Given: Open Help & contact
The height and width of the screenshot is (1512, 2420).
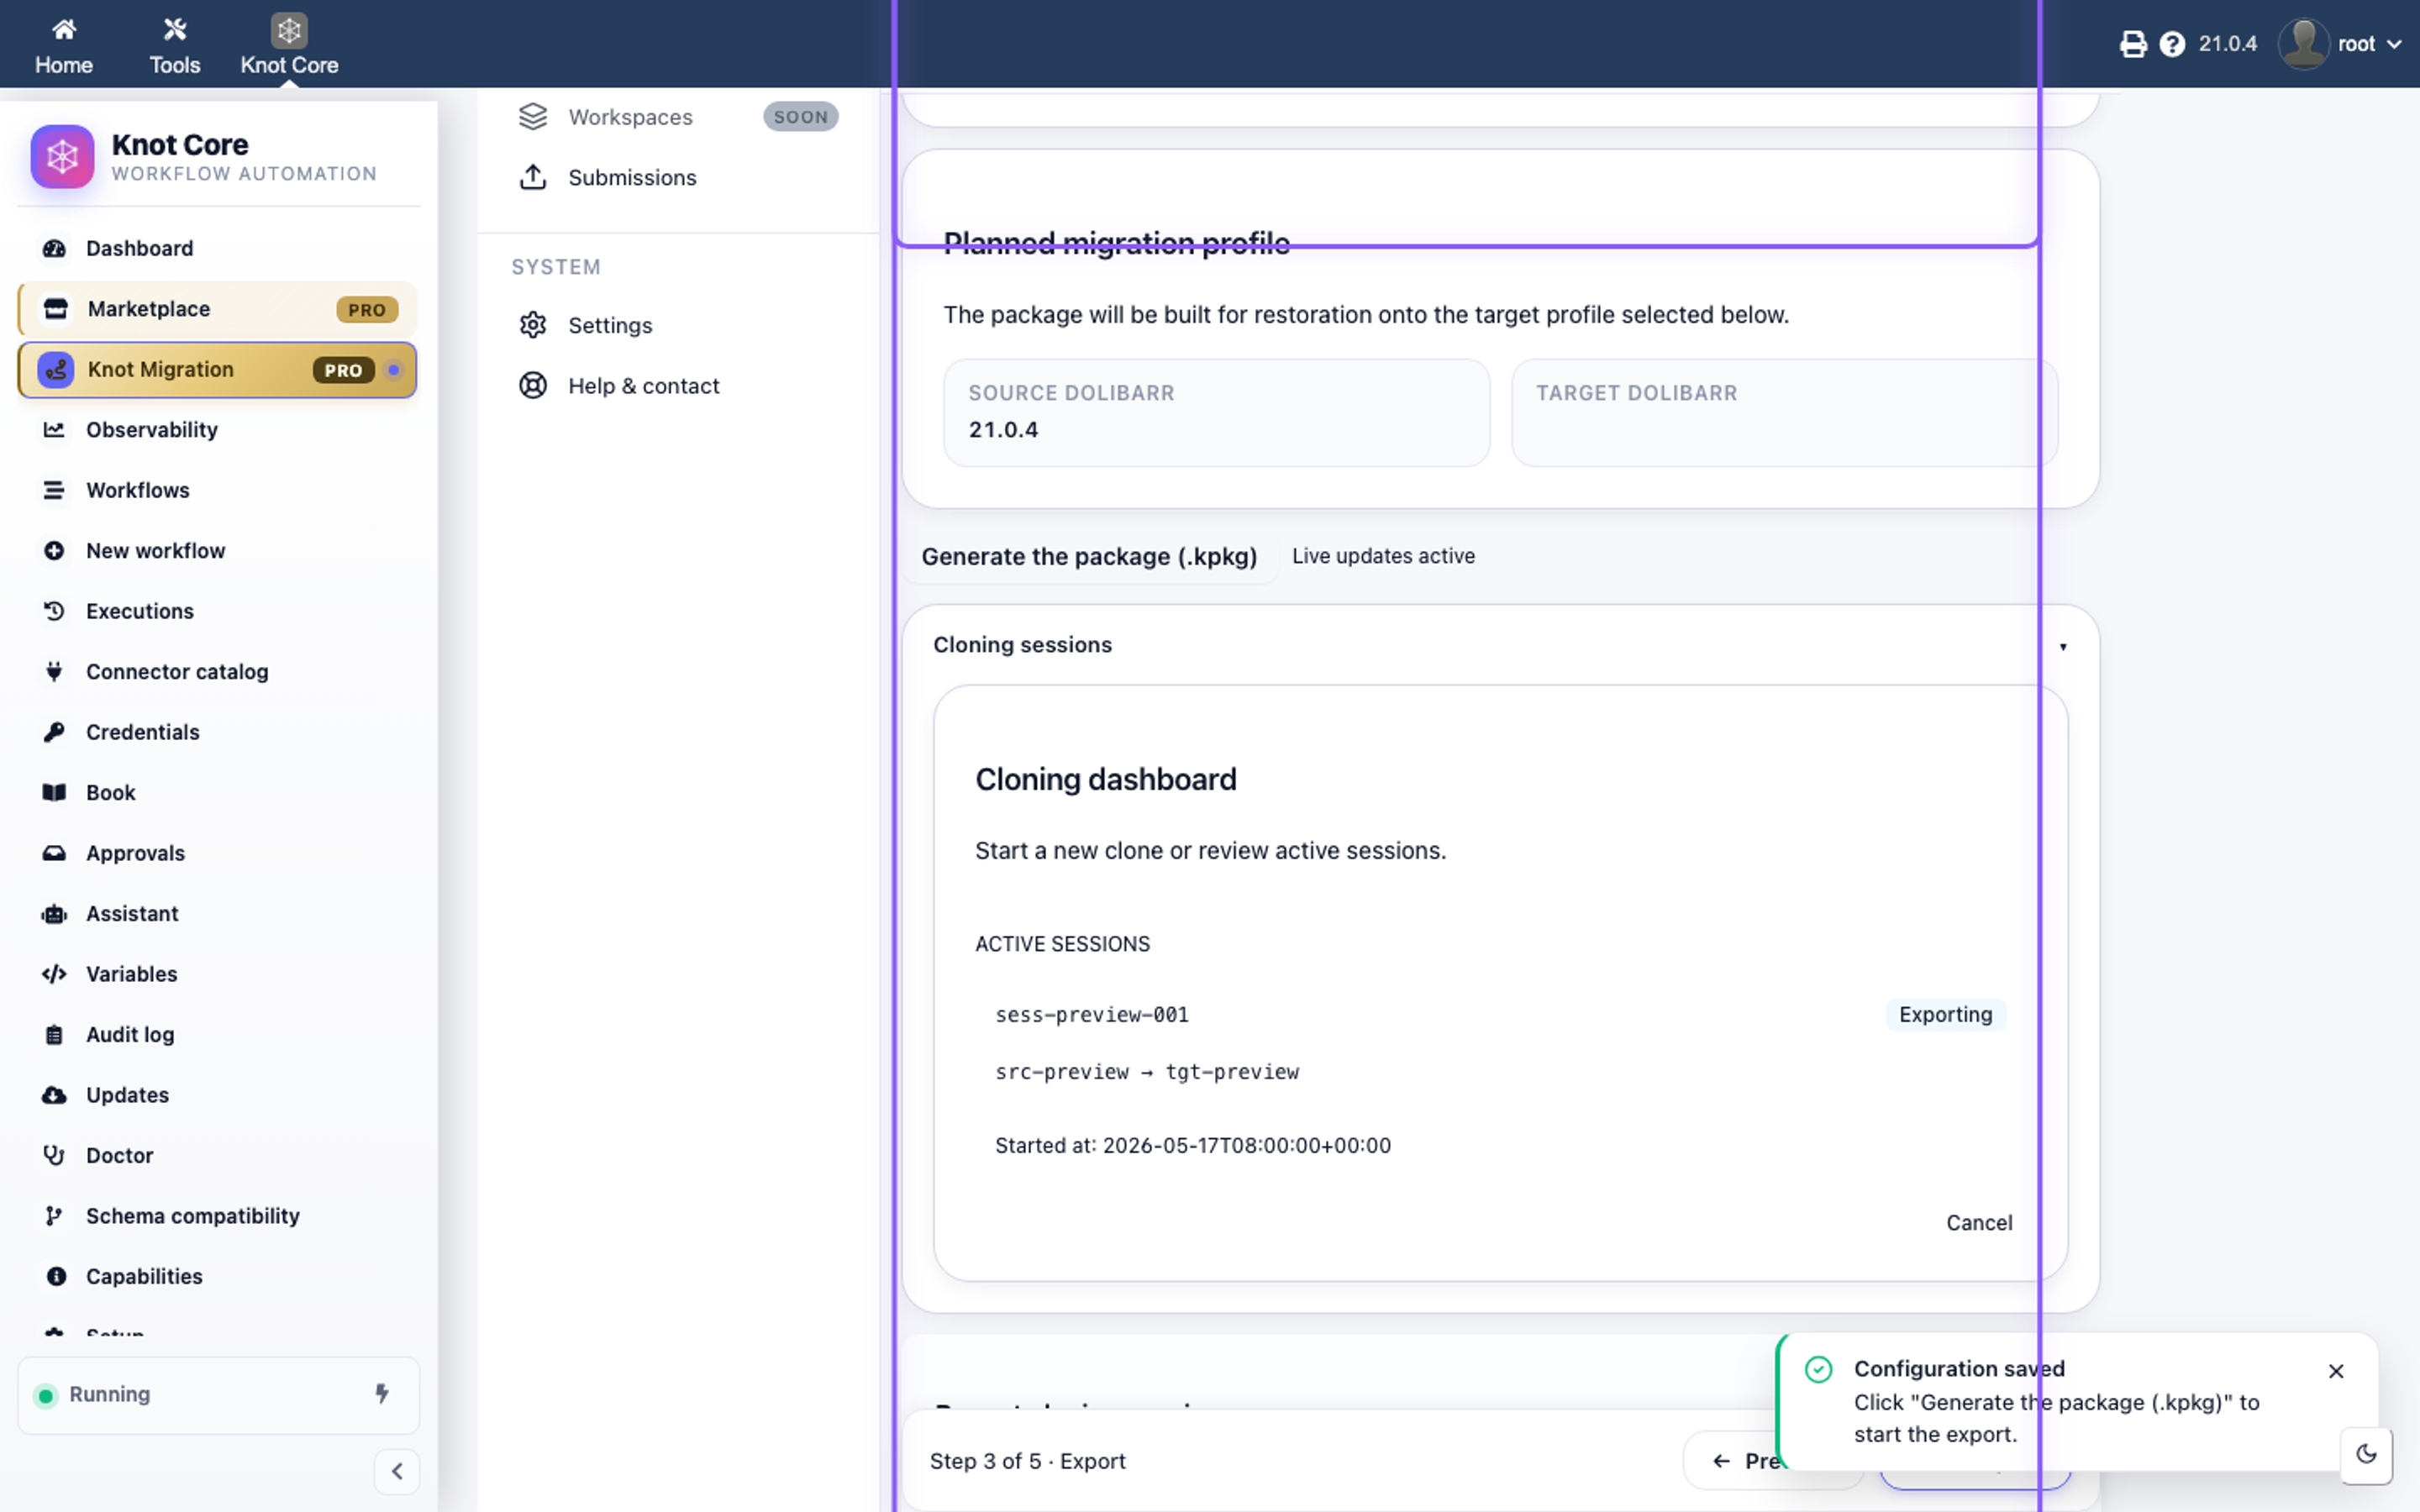Looking at the screenshot, I should (x=678, y=386).
